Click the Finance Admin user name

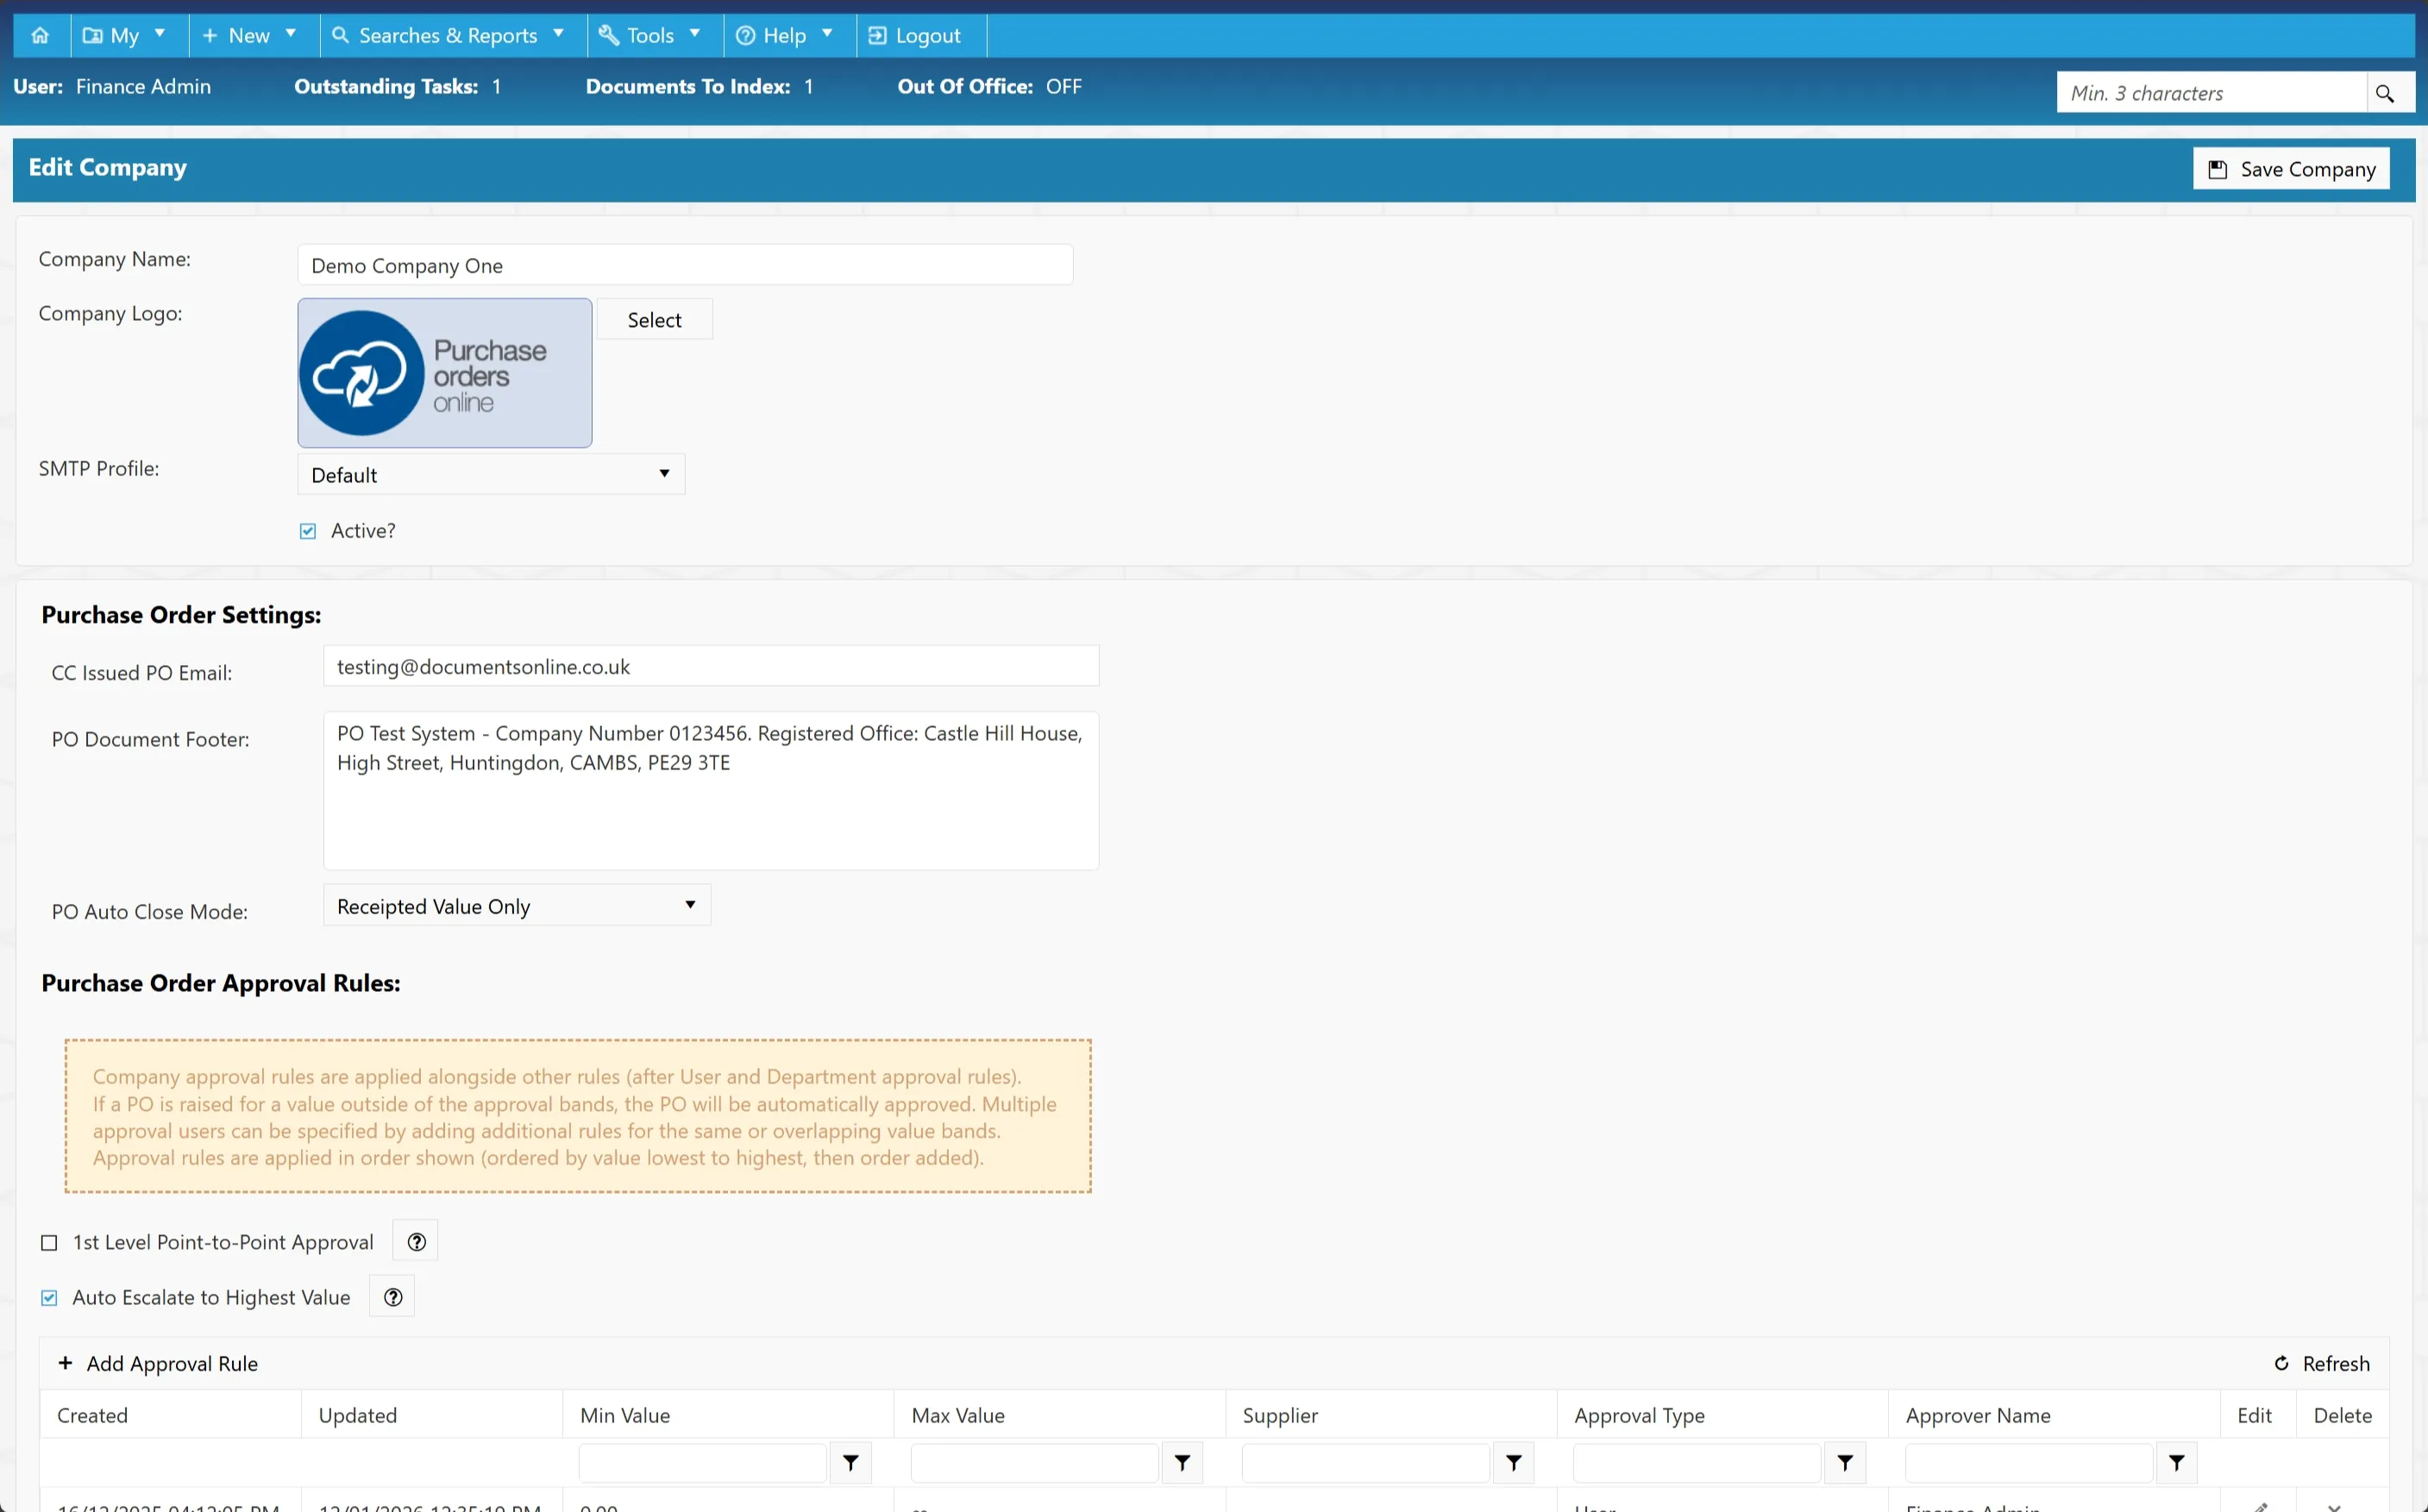tap(143, 87)
